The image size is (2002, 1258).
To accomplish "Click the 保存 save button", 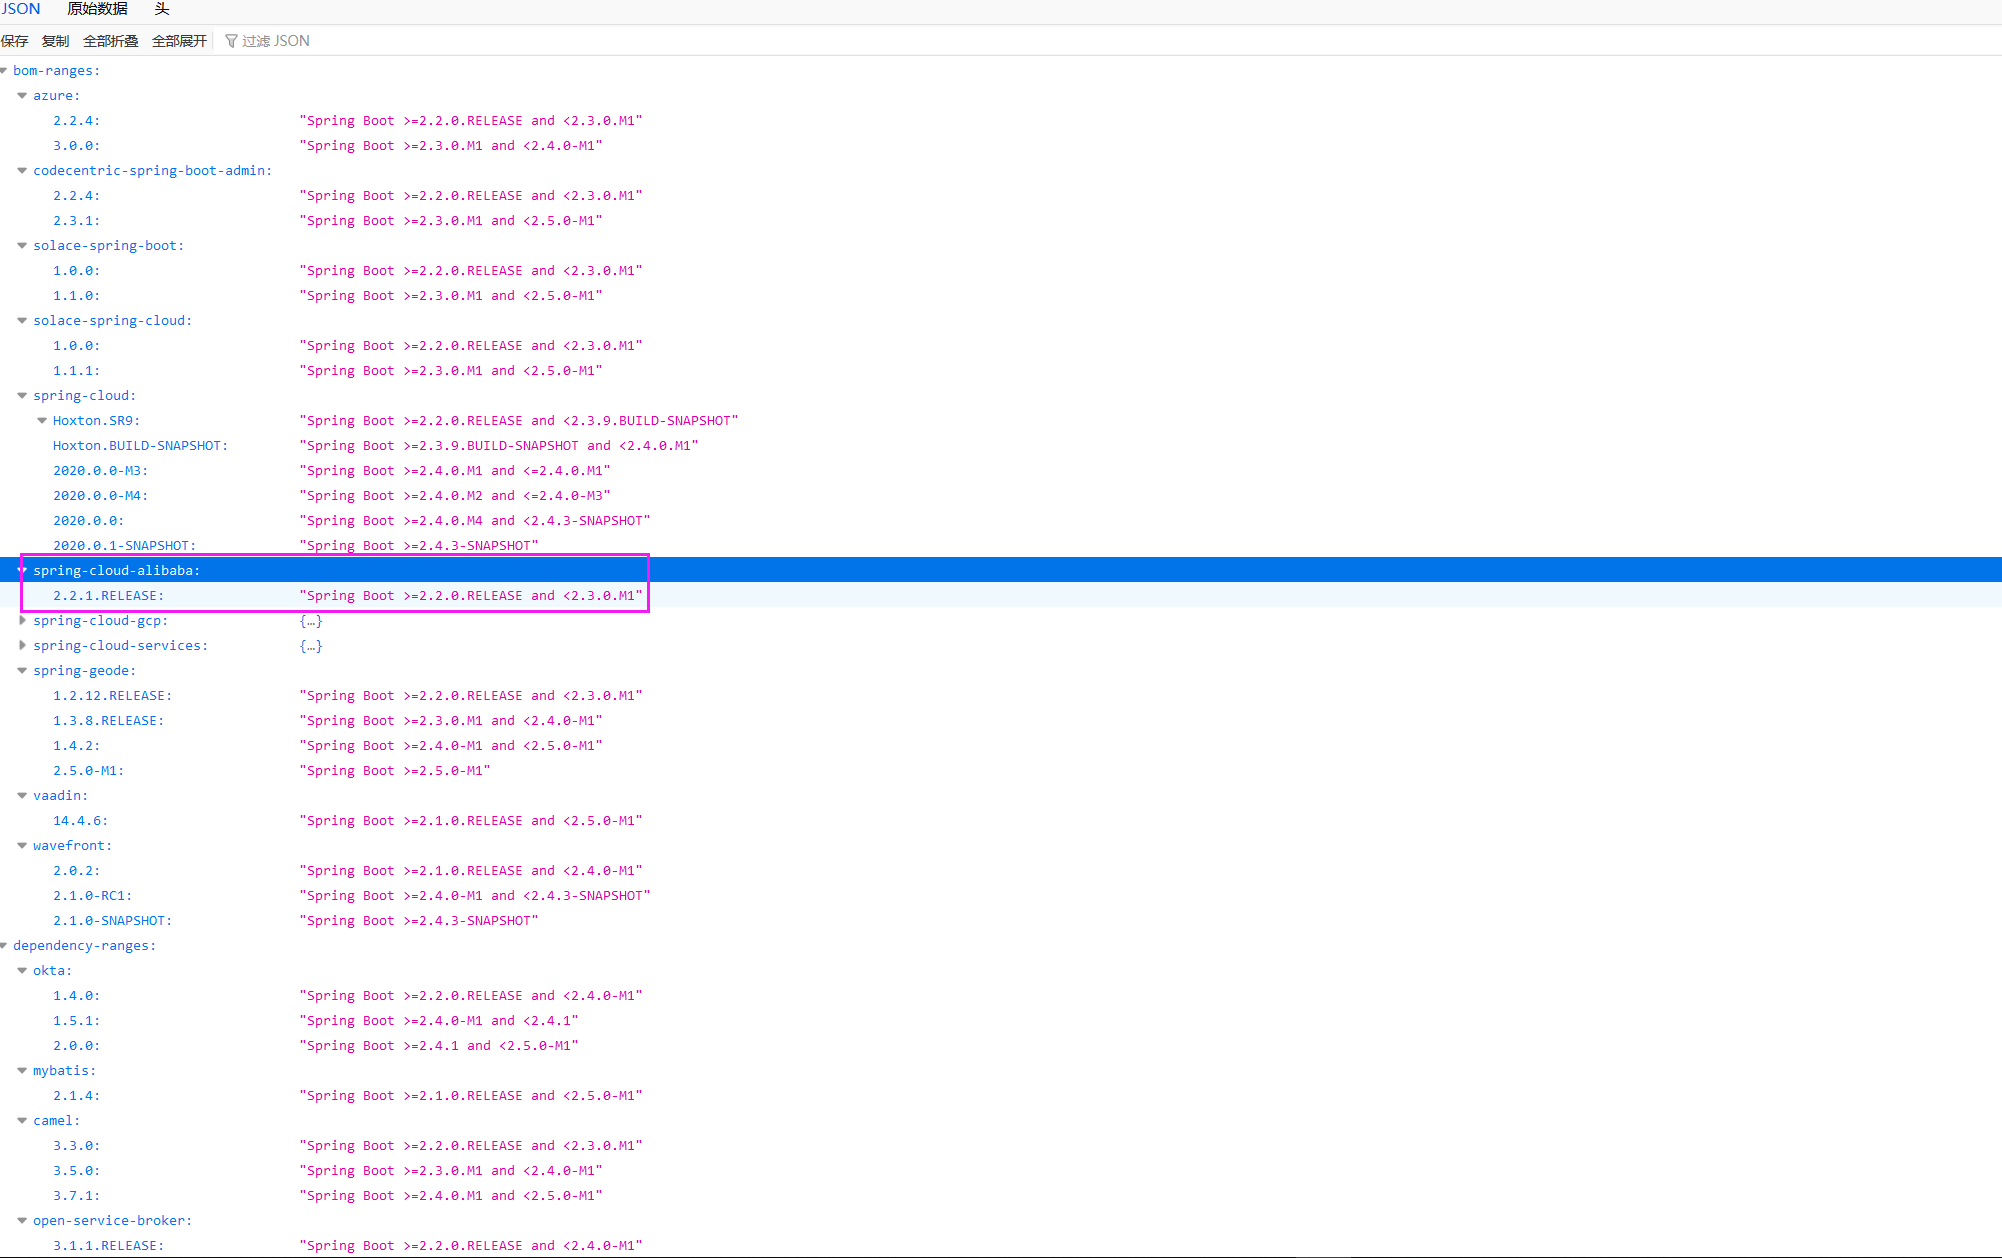I will click(x=14, y=41).
